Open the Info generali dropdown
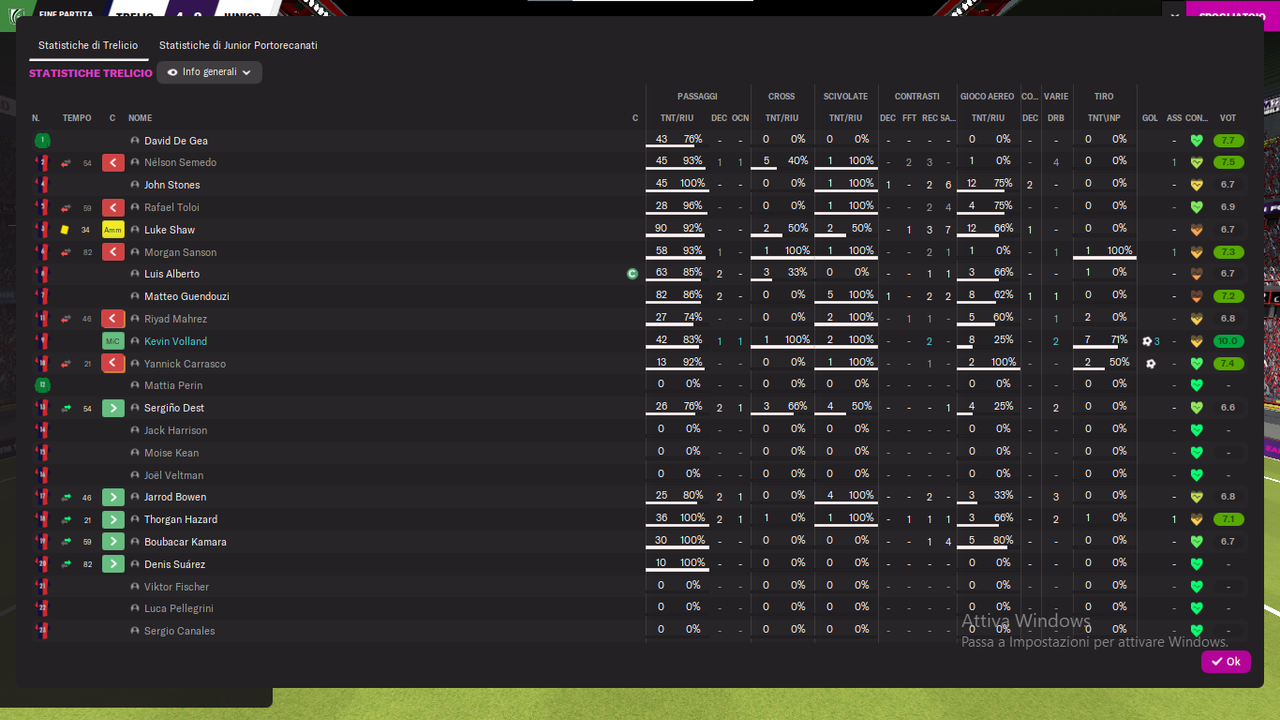The image size is (1280, 720). [x=209, y=72]
